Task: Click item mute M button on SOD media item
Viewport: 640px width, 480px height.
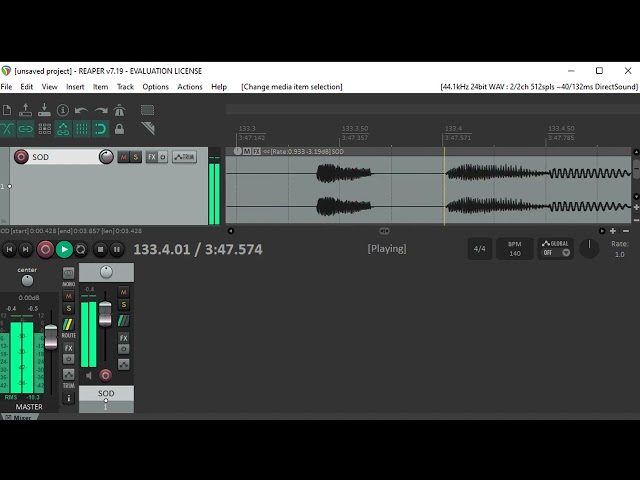Action: point(247,151)
